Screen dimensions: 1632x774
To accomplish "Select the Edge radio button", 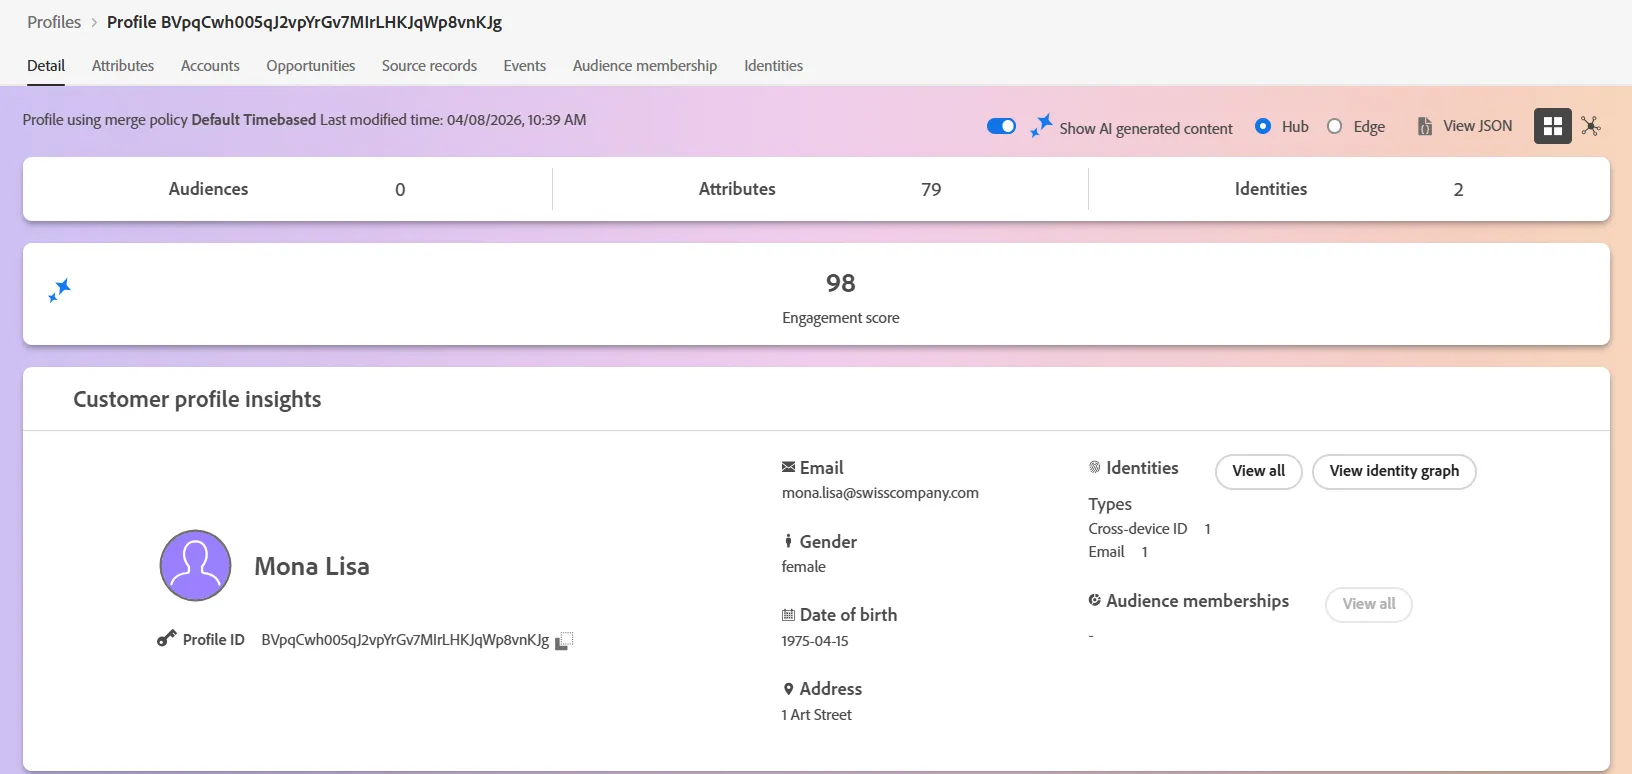I will (x=1334, y=126).
